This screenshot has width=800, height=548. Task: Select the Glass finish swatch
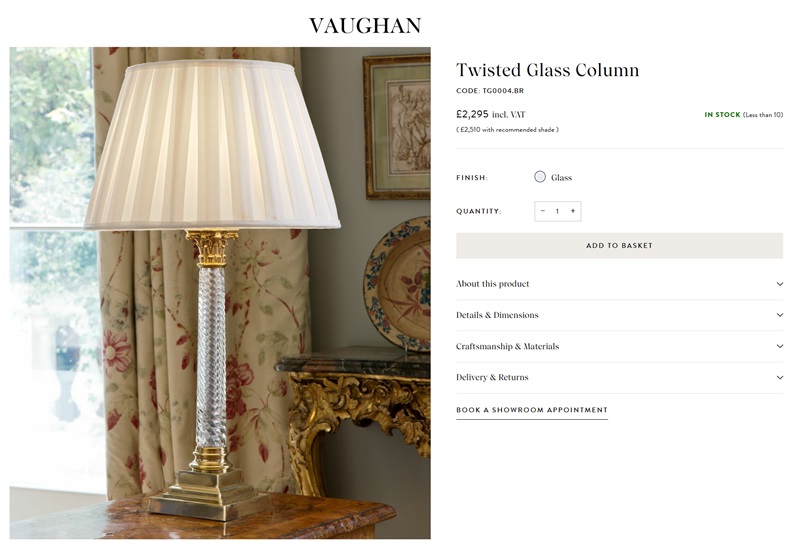pyautogui.click(x=540, y=177)
